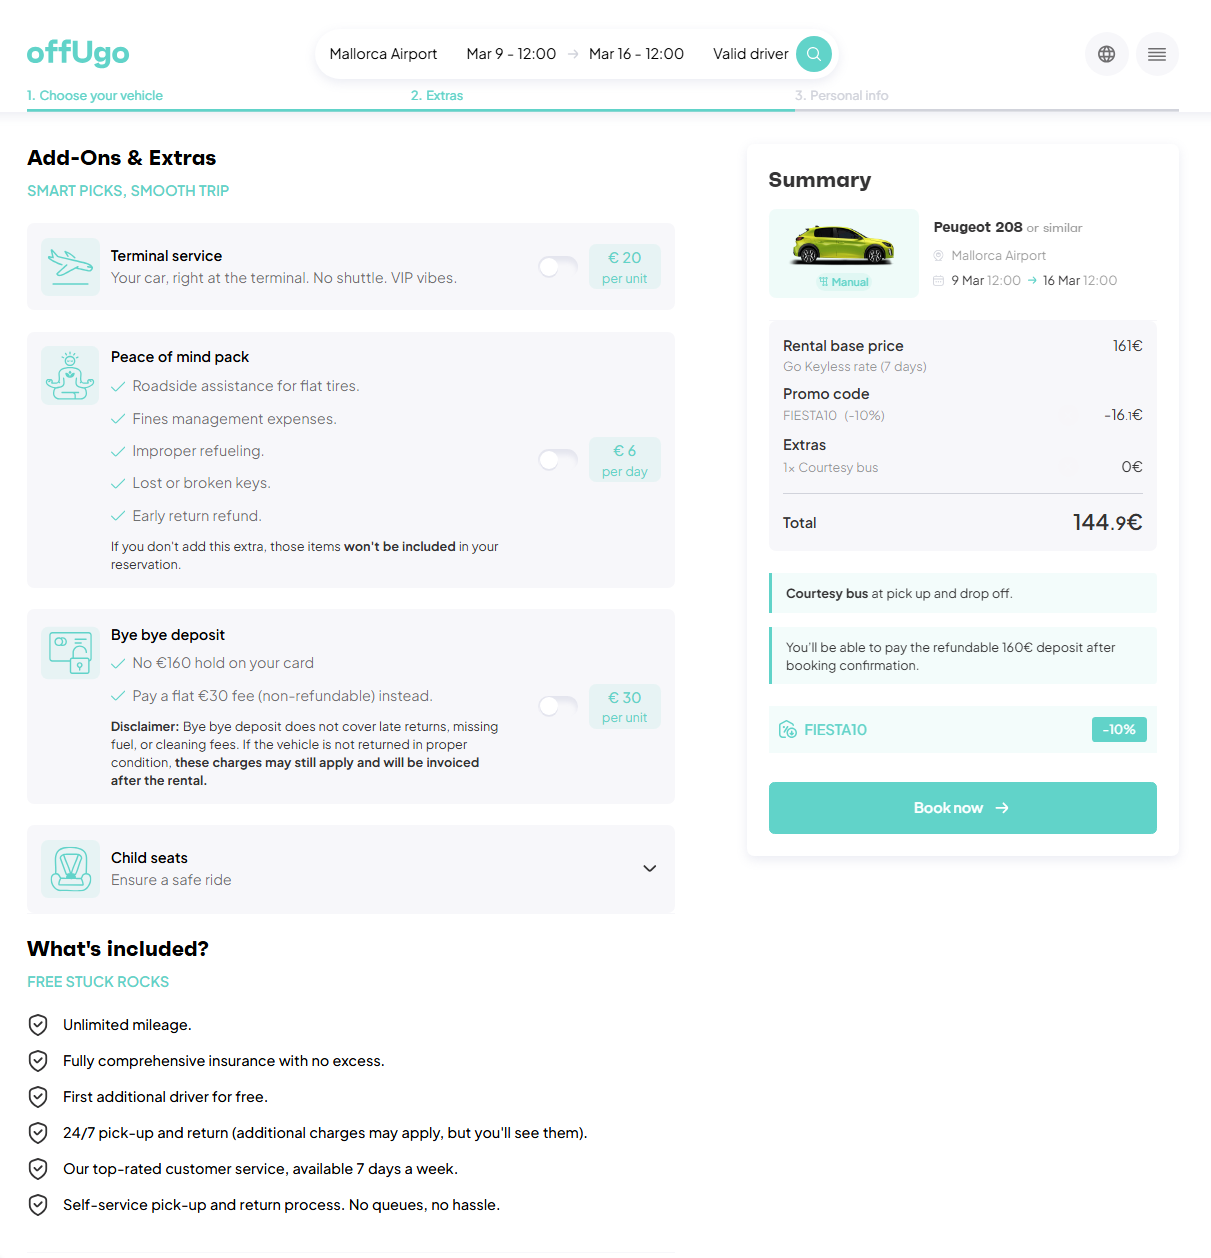Enable the Terminal service toggle
This screenshot has width=1211, height=1258.
tap(557, 267)
